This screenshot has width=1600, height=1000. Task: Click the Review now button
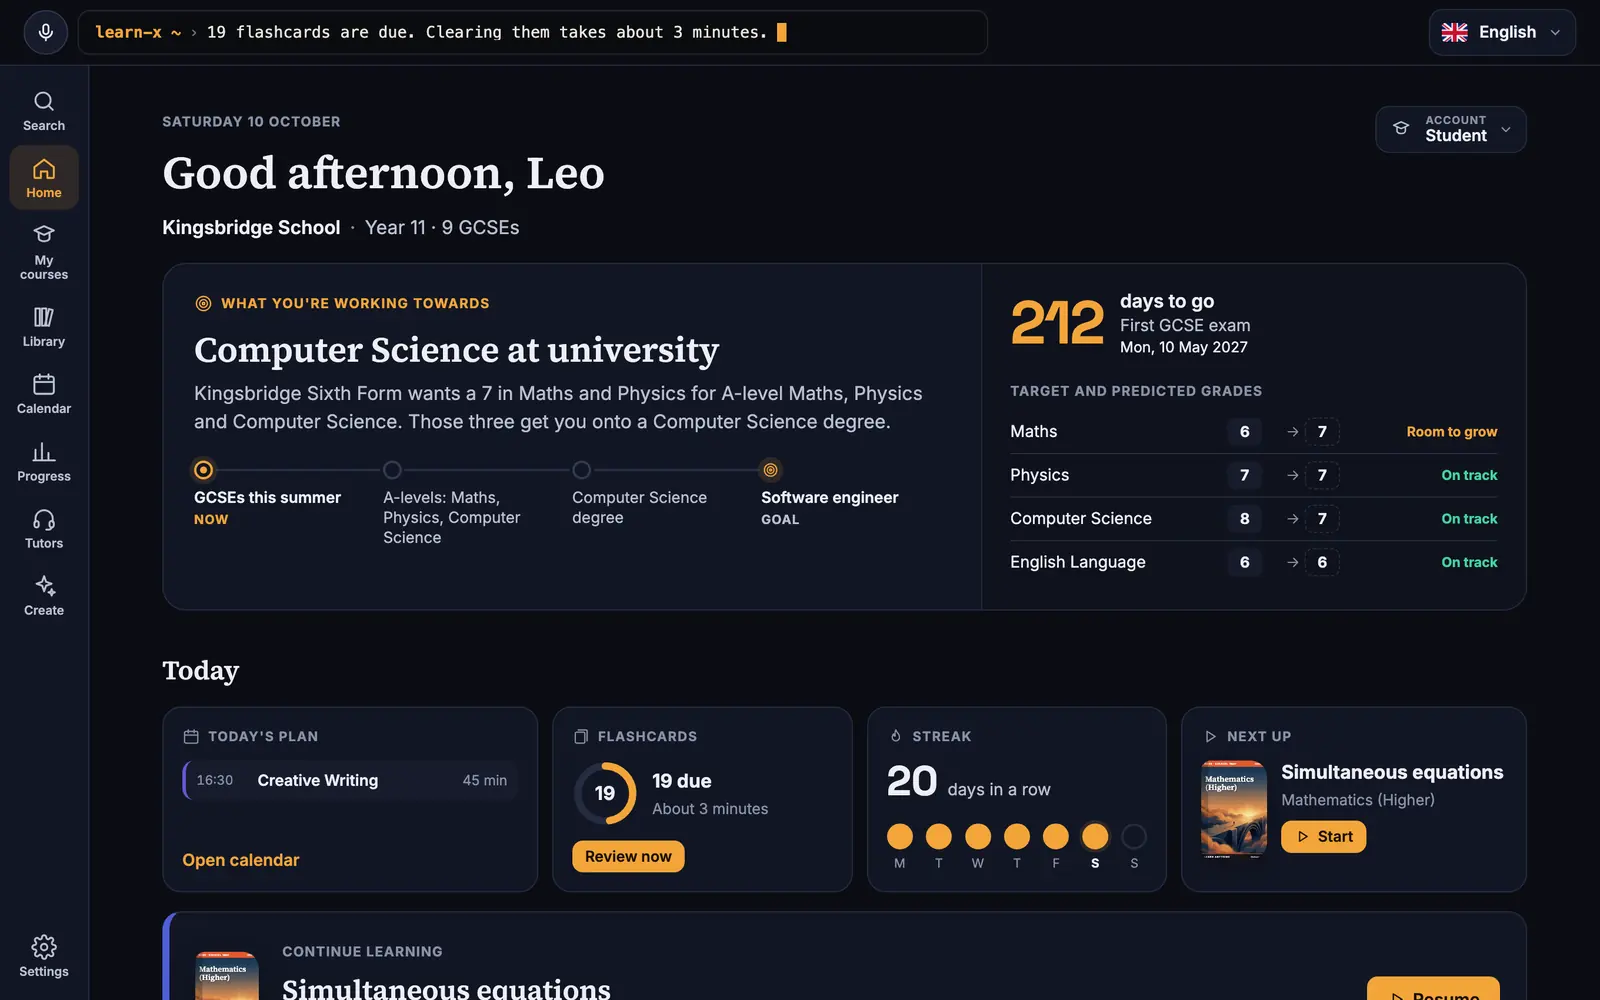[628, 856]
